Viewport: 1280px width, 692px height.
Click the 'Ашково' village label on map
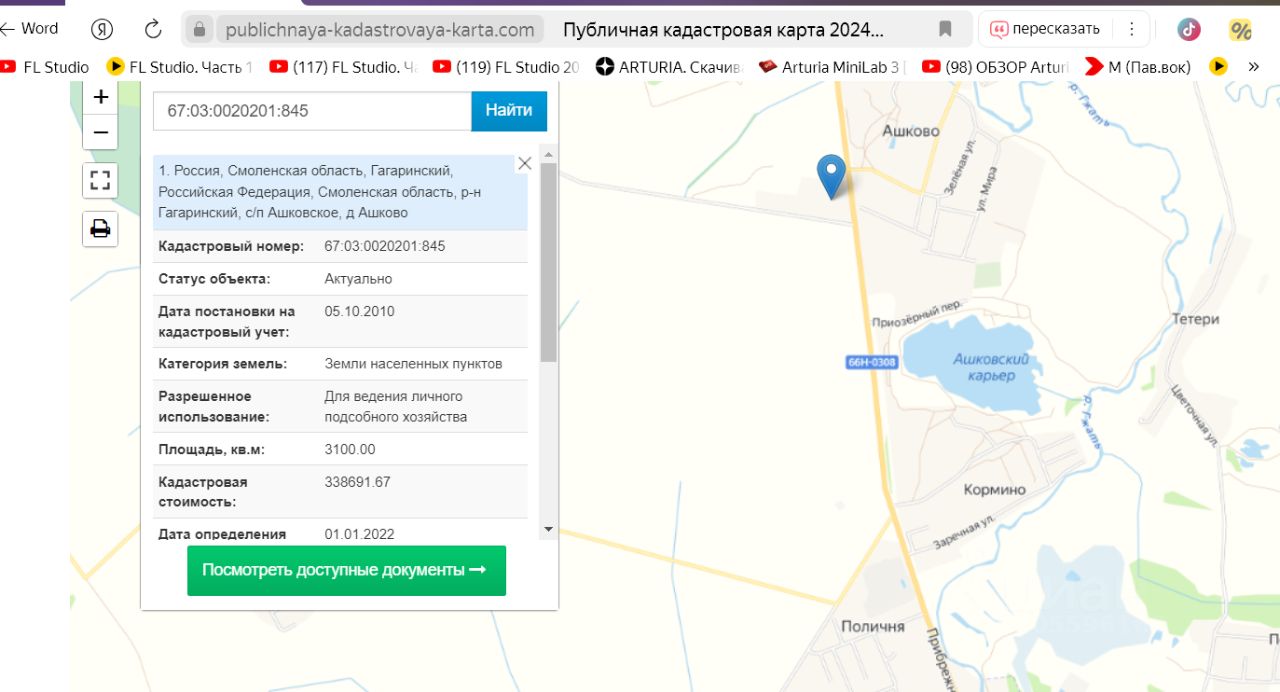pyautogui.click(x=911, y=131)
